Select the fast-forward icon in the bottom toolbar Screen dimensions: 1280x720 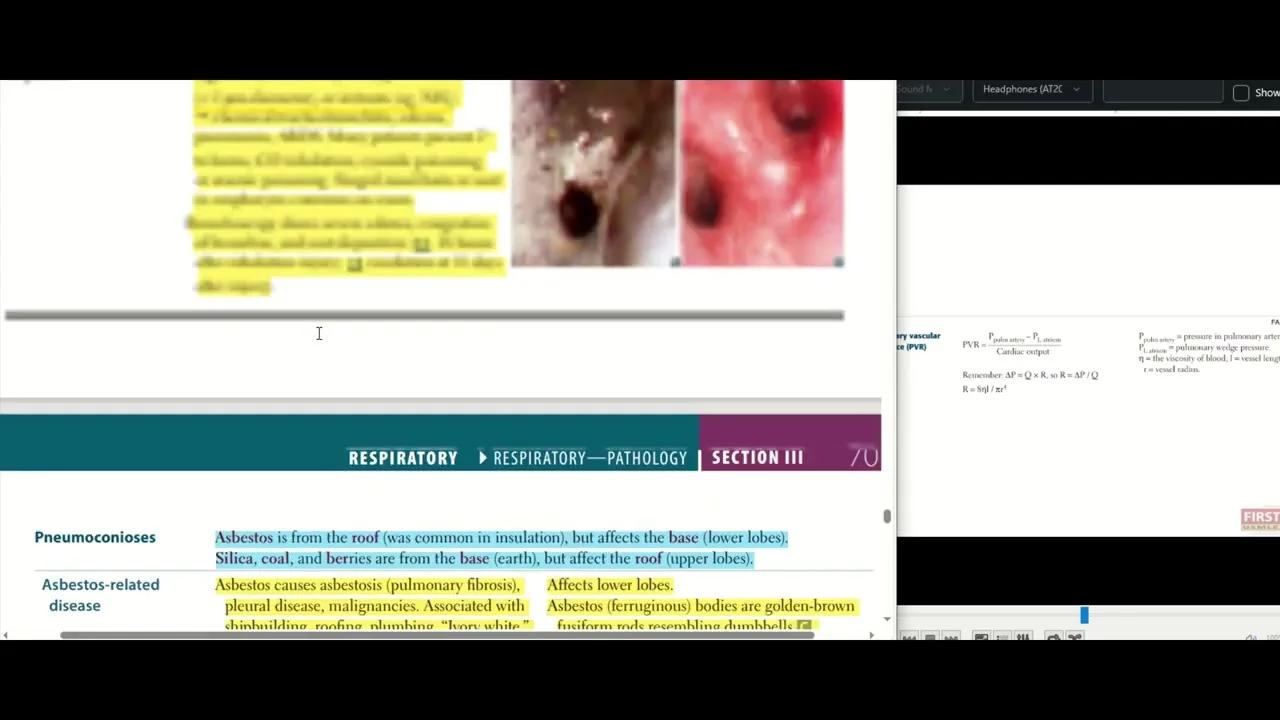950,637
